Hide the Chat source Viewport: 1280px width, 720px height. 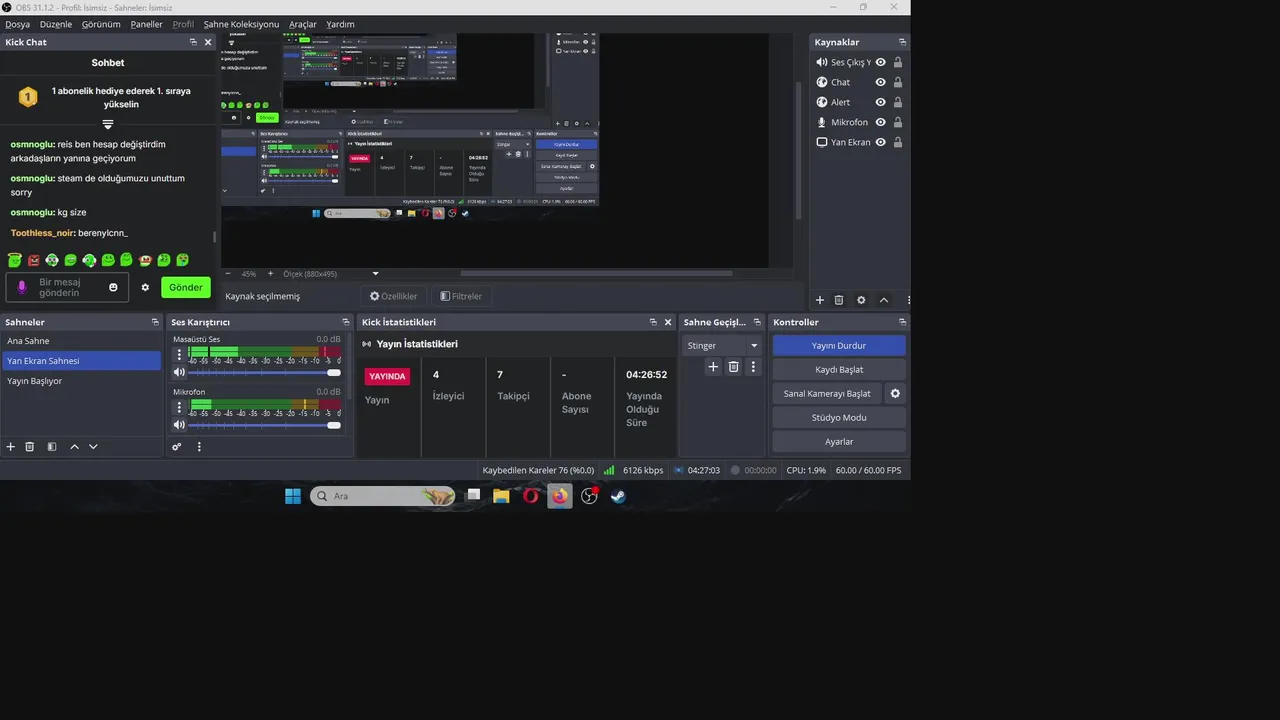click(x=881, y=82)
